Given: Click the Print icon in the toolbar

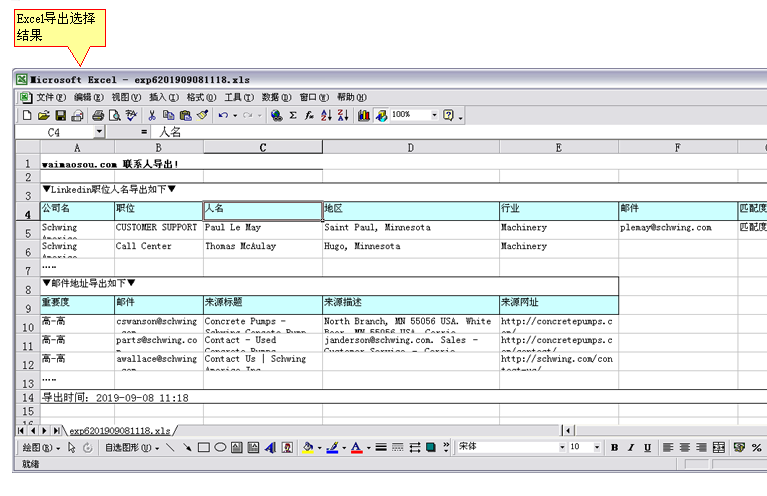Looking at the screenshot, I should click(x=98, y=115).
